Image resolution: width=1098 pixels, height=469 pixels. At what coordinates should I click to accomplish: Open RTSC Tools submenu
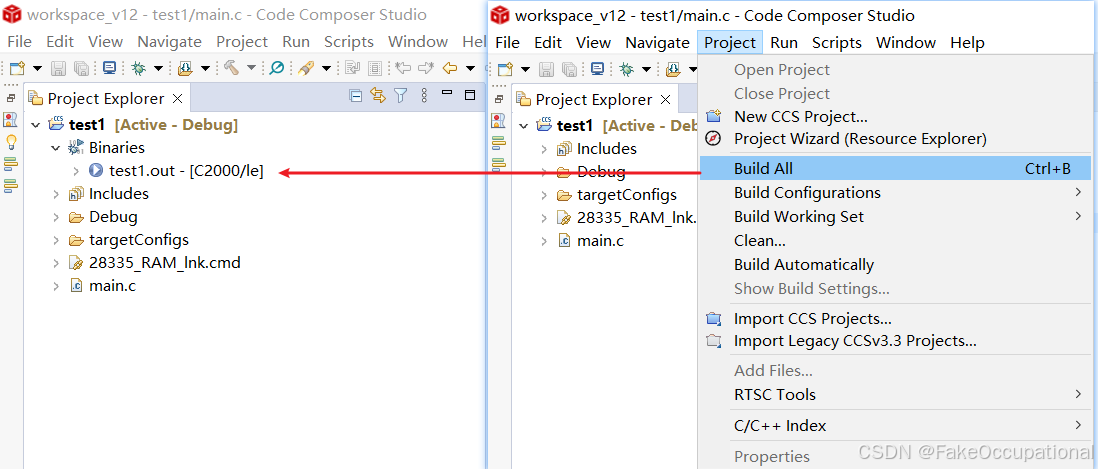[895, 394]
